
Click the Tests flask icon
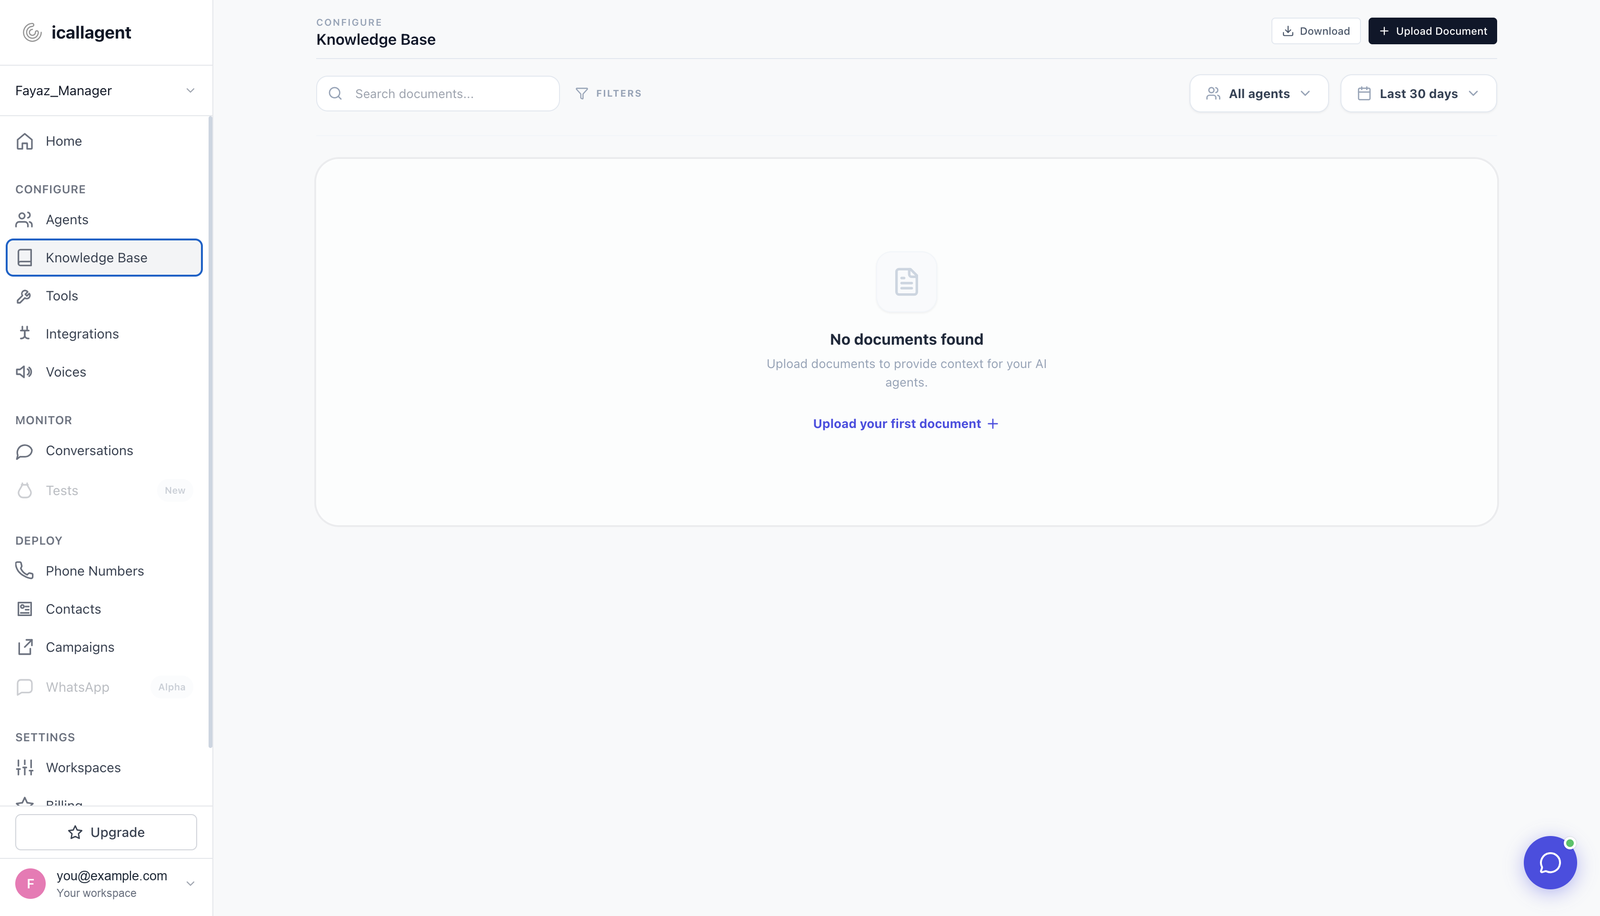[25, 490]
